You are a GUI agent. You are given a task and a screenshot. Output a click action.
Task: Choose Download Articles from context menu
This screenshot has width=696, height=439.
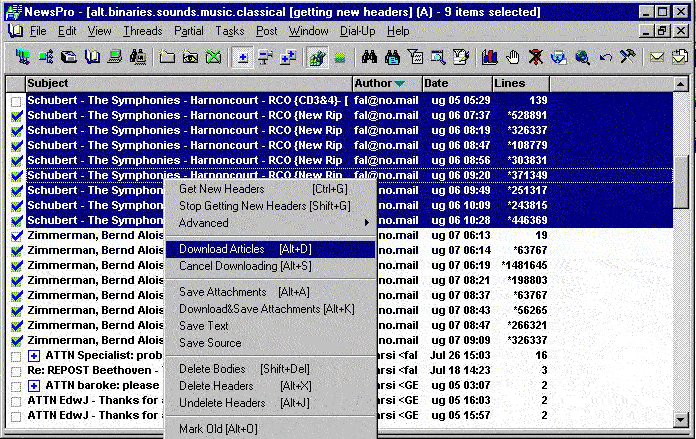222,249
